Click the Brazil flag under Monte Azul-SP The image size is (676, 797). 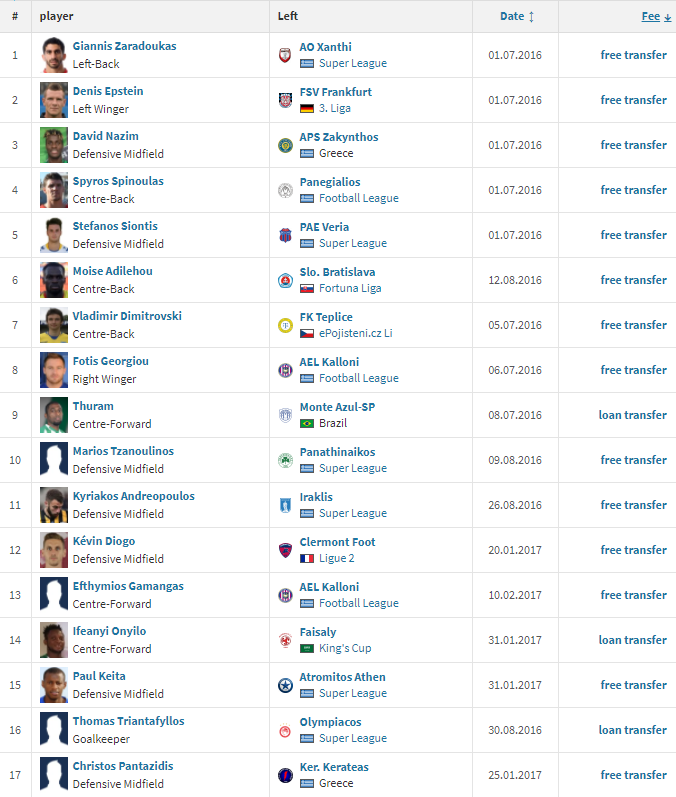tap(306, 423)
